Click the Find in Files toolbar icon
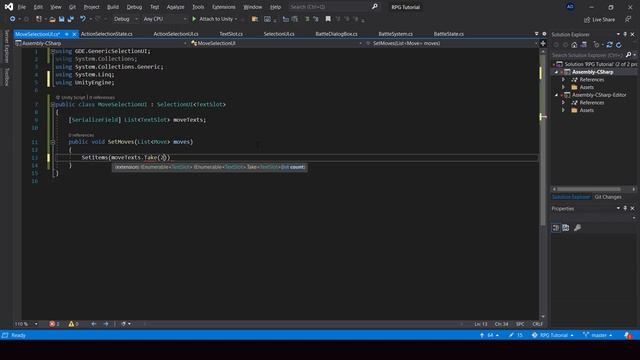This screenshot has width=640, height=360. click(x=255, y=19)
